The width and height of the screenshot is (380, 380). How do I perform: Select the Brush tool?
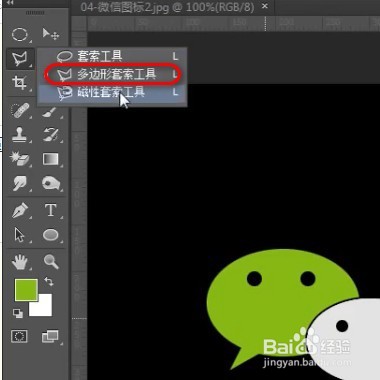click(x=50, y=112)
